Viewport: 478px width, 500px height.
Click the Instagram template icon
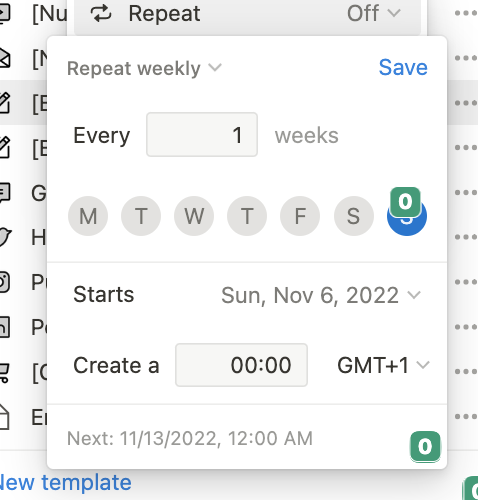click(x=5, y=282)
